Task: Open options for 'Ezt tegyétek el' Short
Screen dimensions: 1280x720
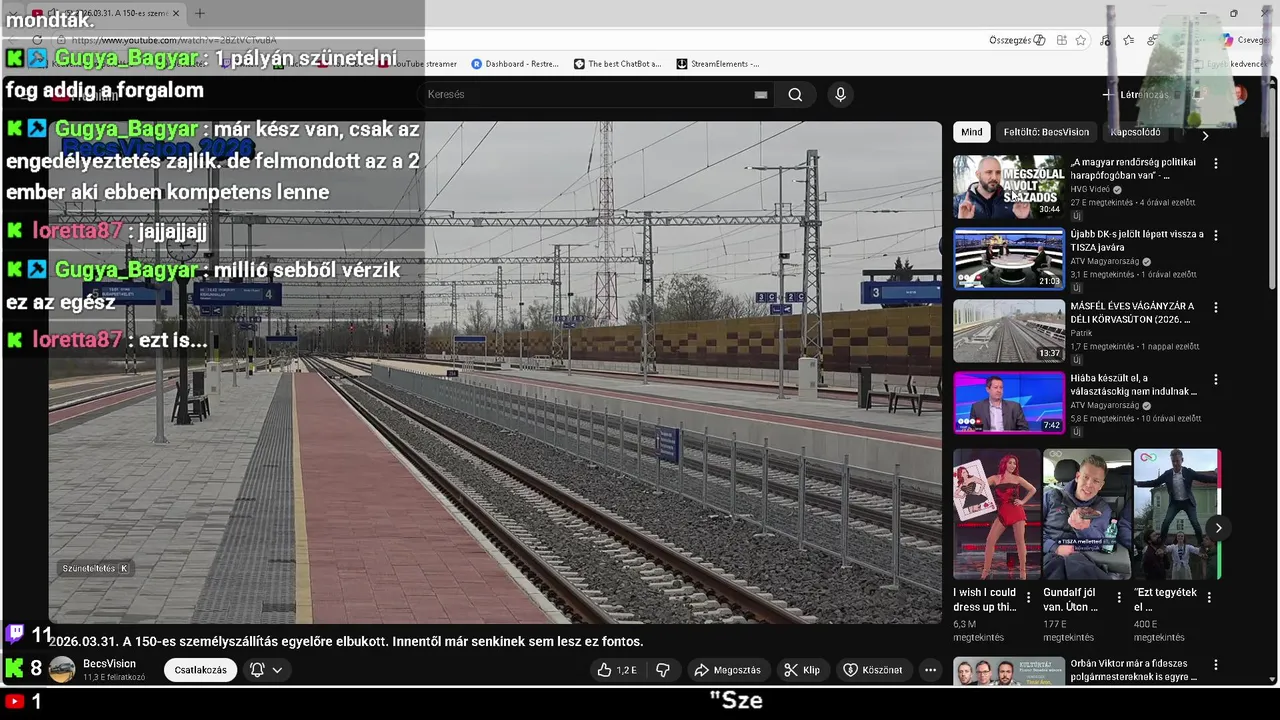Action: (1209, 597)
